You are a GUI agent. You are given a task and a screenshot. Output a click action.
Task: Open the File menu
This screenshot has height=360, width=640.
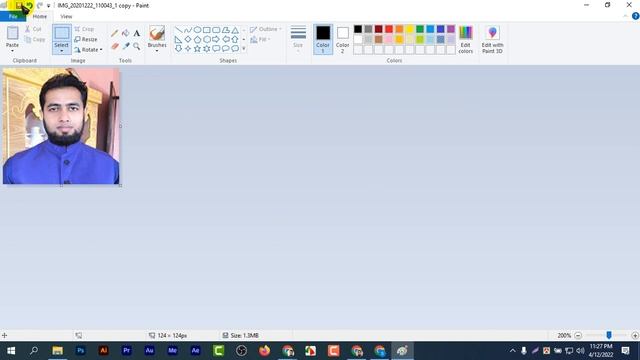[x=13, y=16]
